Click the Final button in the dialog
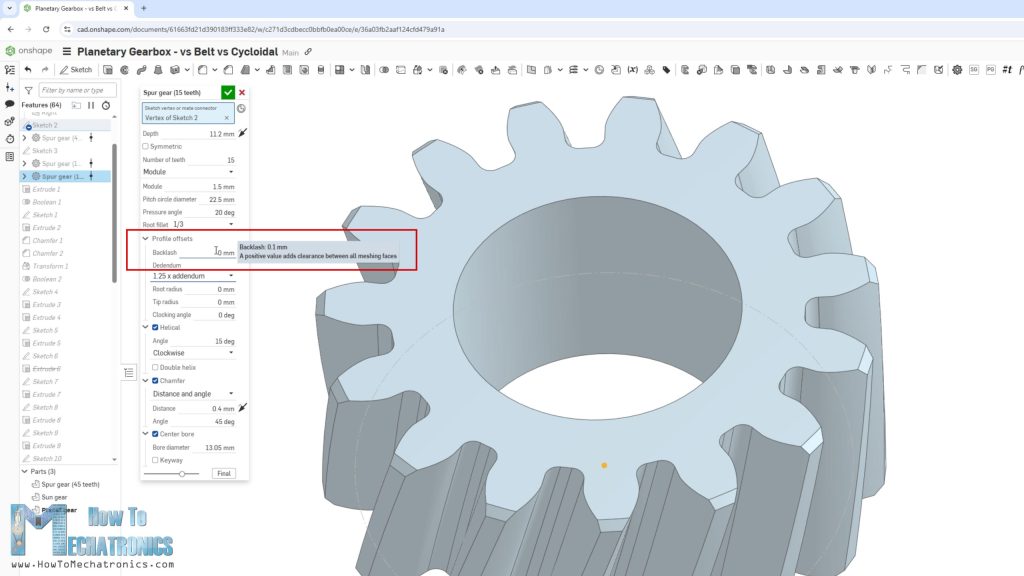Image resolution: width=1024 pixels, height=576 pixels. click(225, 473)
